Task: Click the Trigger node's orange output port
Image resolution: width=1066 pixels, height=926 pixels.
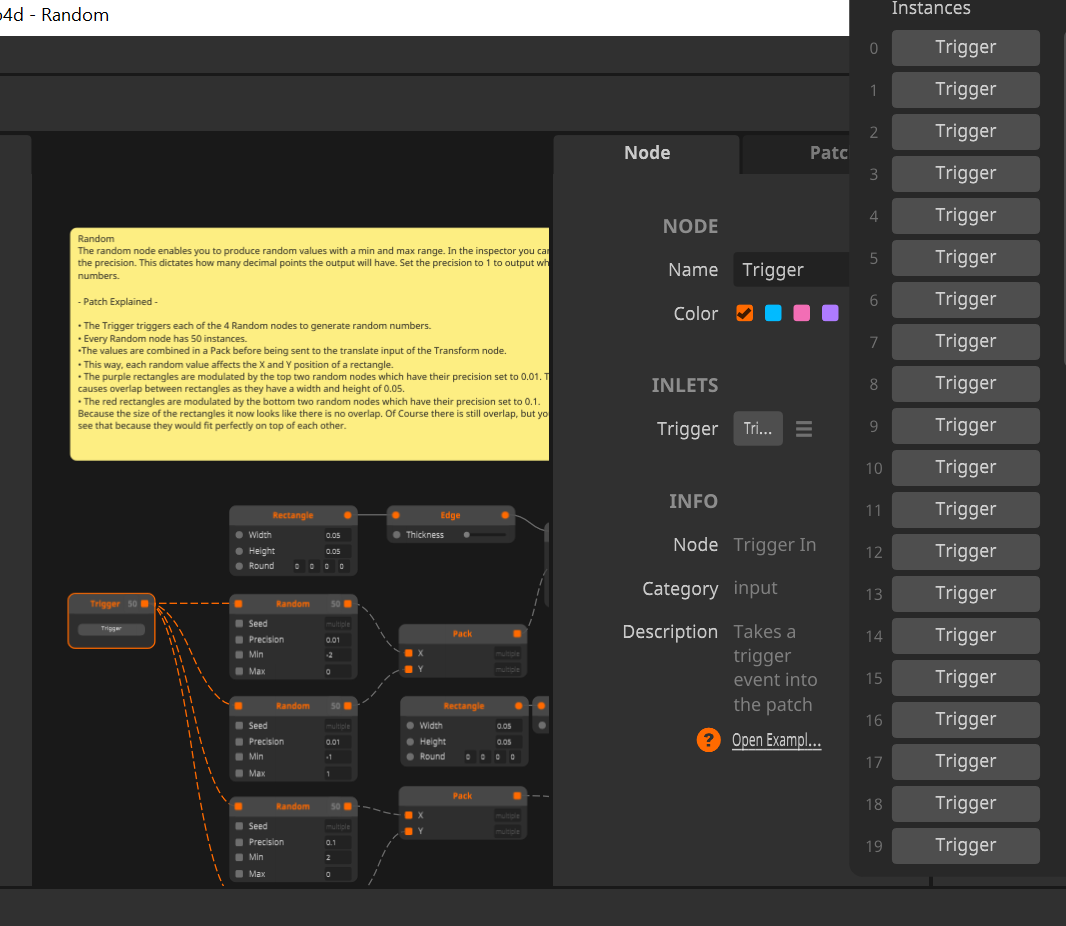Action: tap(145, 604)
